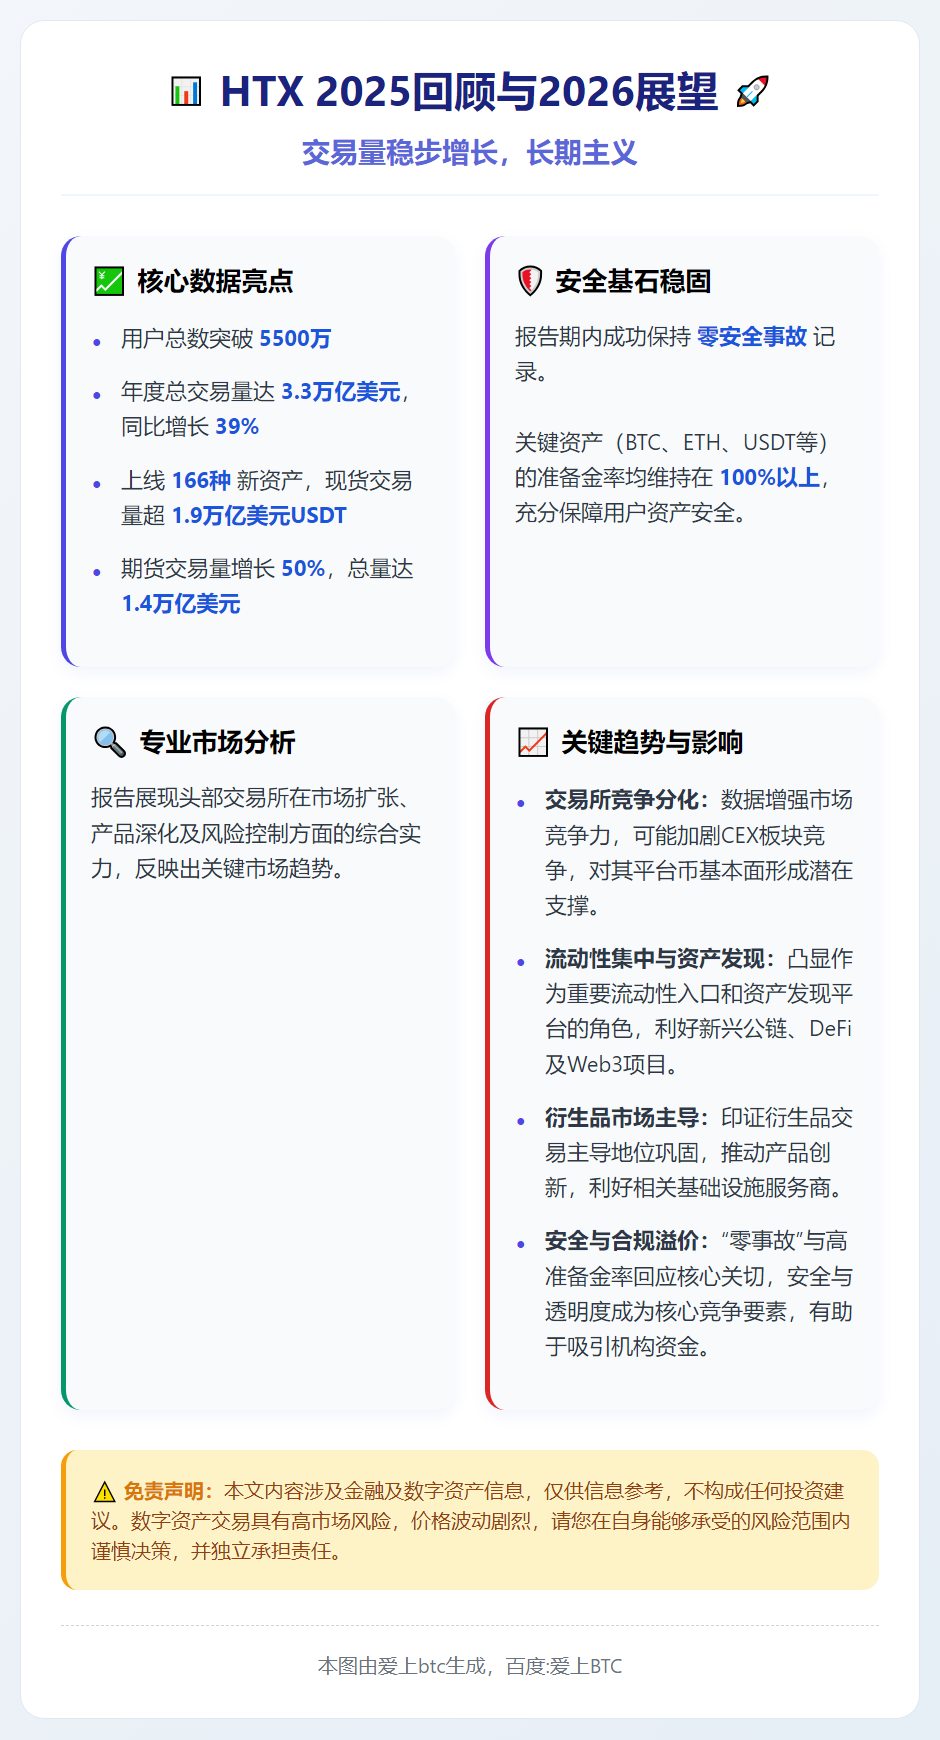Click the warning triangle icon in the disclaimer
This screenshot has height=1740, width=940.
pos(104,1492)
